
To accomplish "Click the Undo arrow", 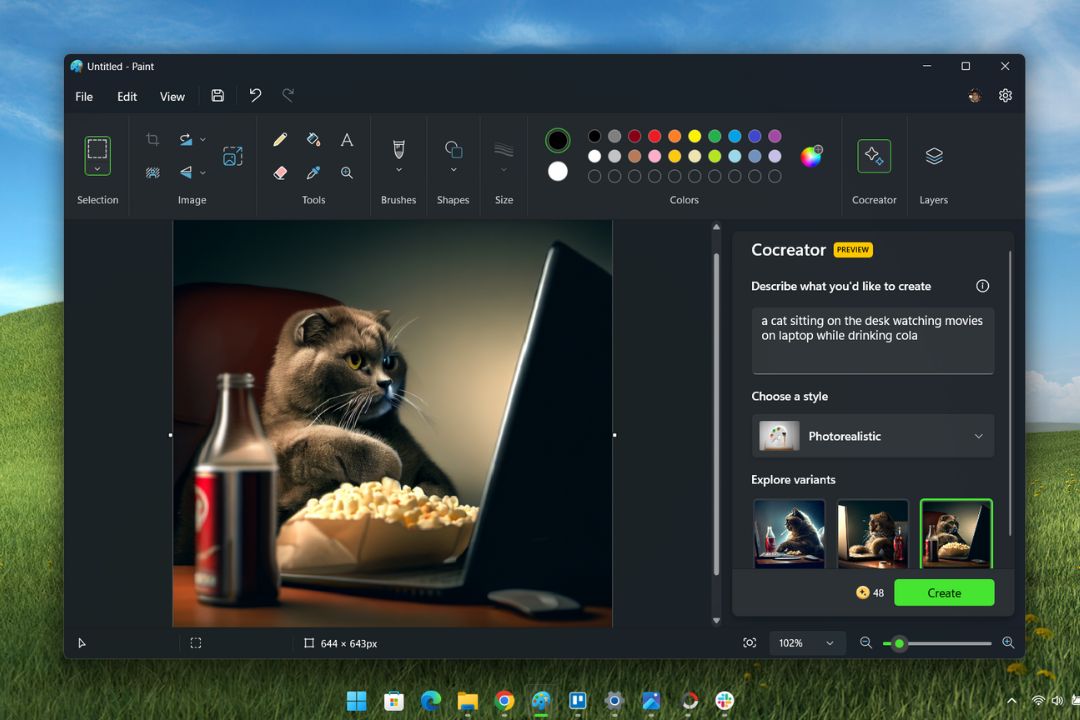I will click(255, 95).
